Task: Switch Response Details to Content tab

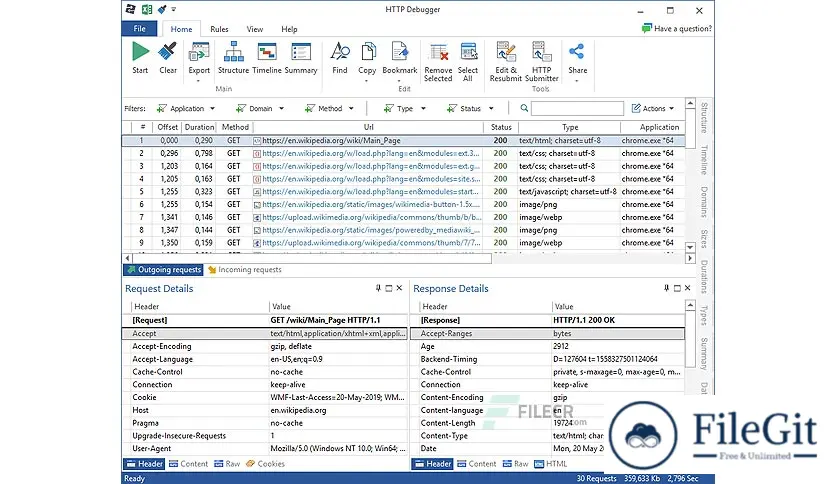Action: tap(477, 464)
